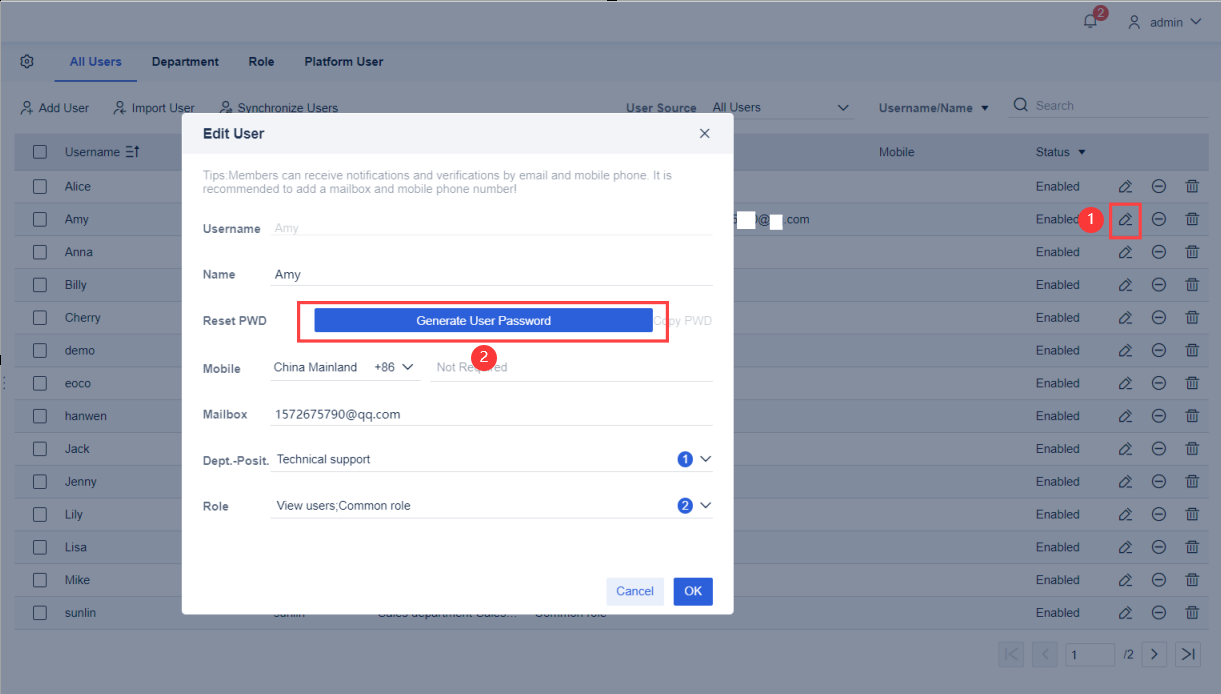Switch to the Department tab
1221x694 pixels.
click(185, 61)
